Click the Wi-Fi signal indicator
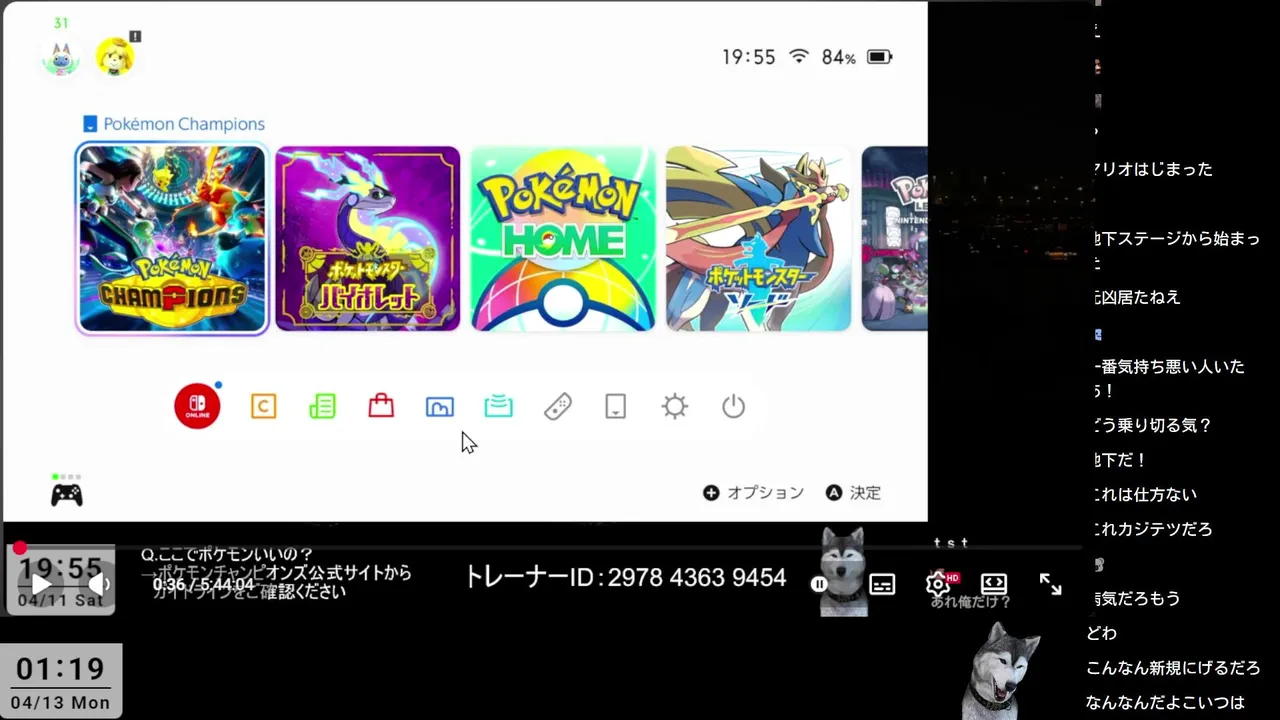 tap(798, 57)
